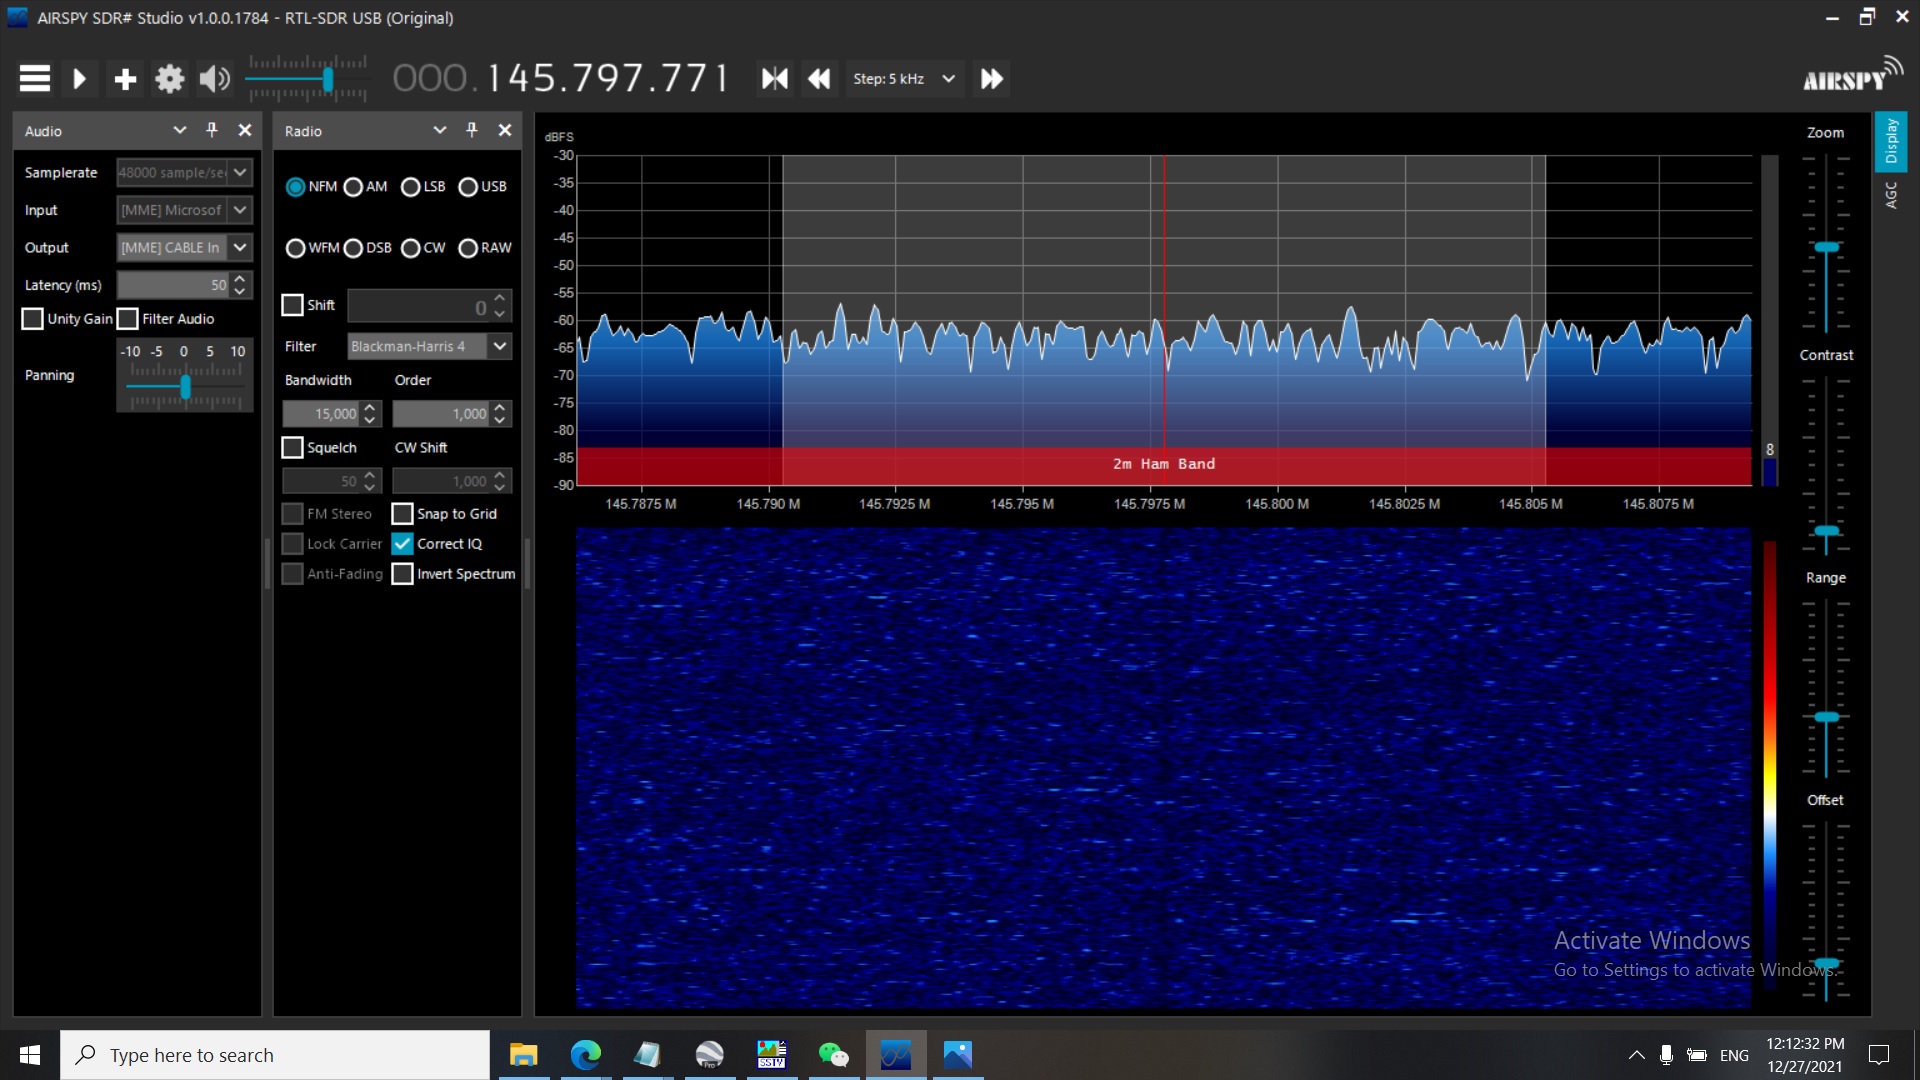Pin the Radio panel
This screenshot has height=1080, width=1920.
(472, 130)
